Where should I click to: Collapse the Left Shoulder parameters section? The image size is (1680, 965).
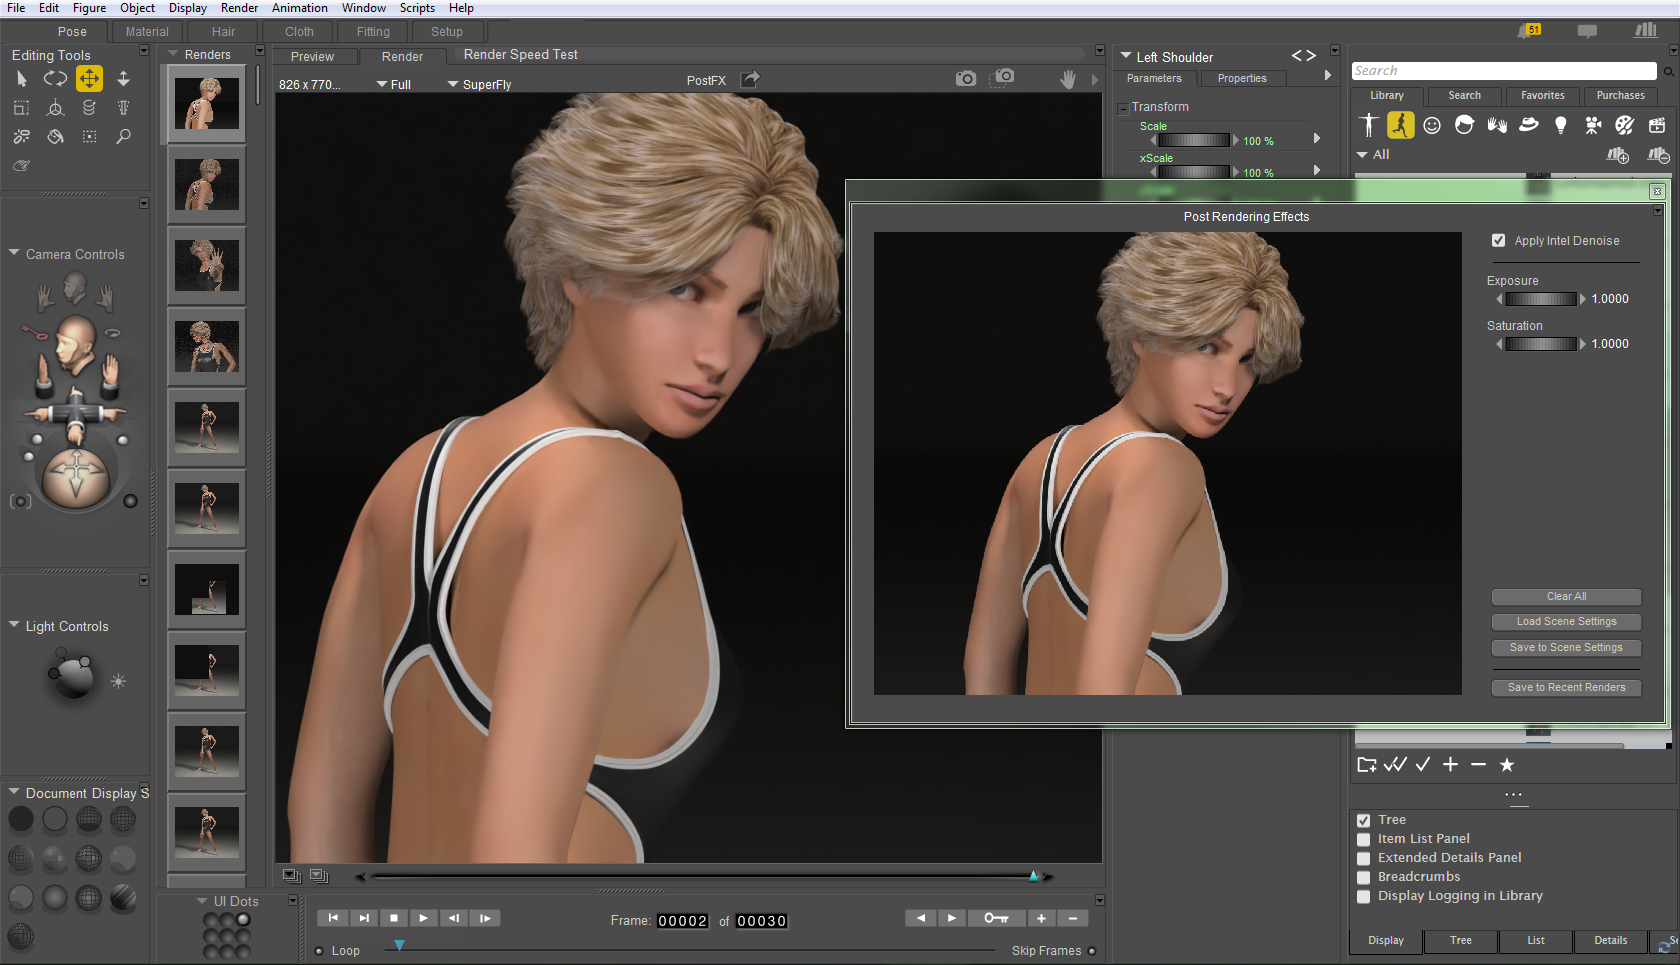[1126, 57]
